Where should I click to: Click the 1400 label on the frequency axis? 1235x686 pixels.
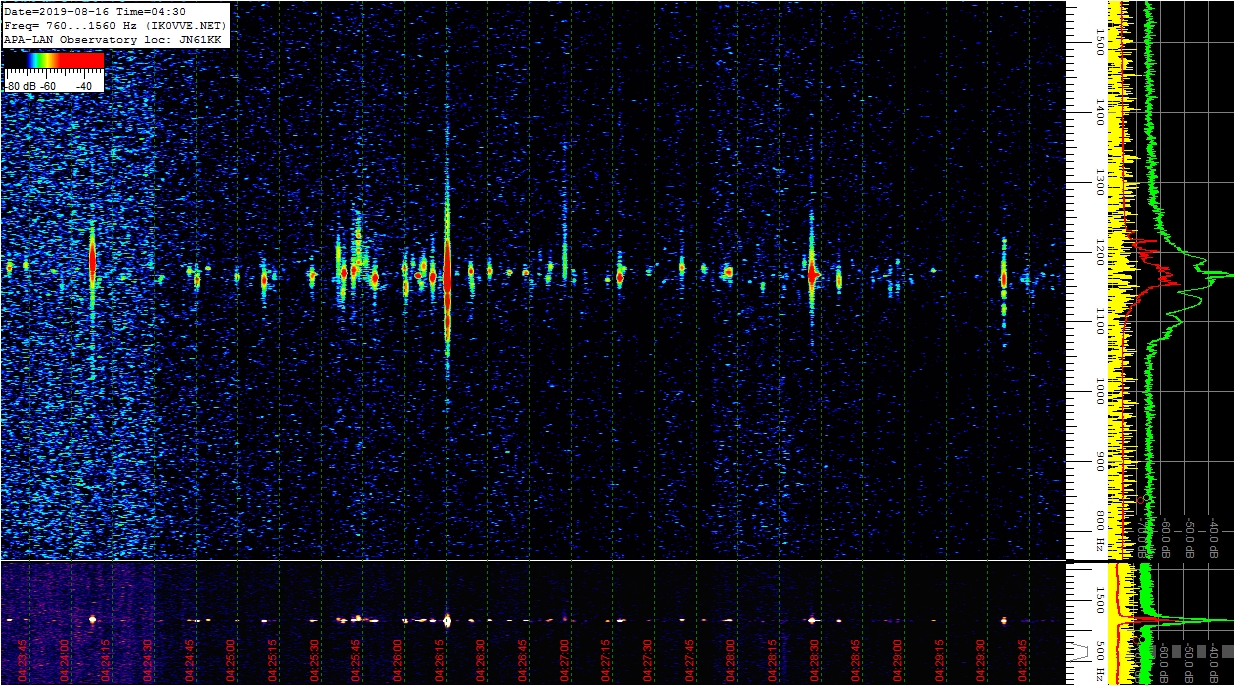pos(1099,112)
